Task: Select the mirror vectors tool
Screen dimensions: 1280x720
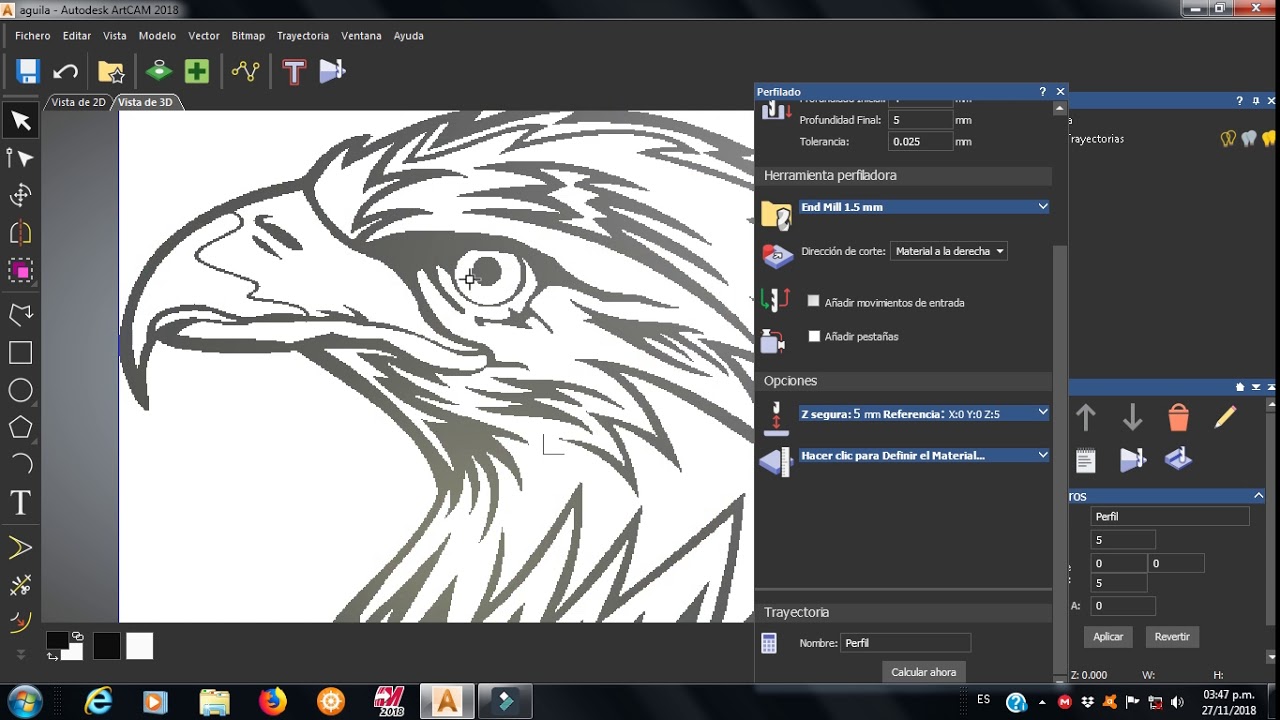Action: click(20, 233)
